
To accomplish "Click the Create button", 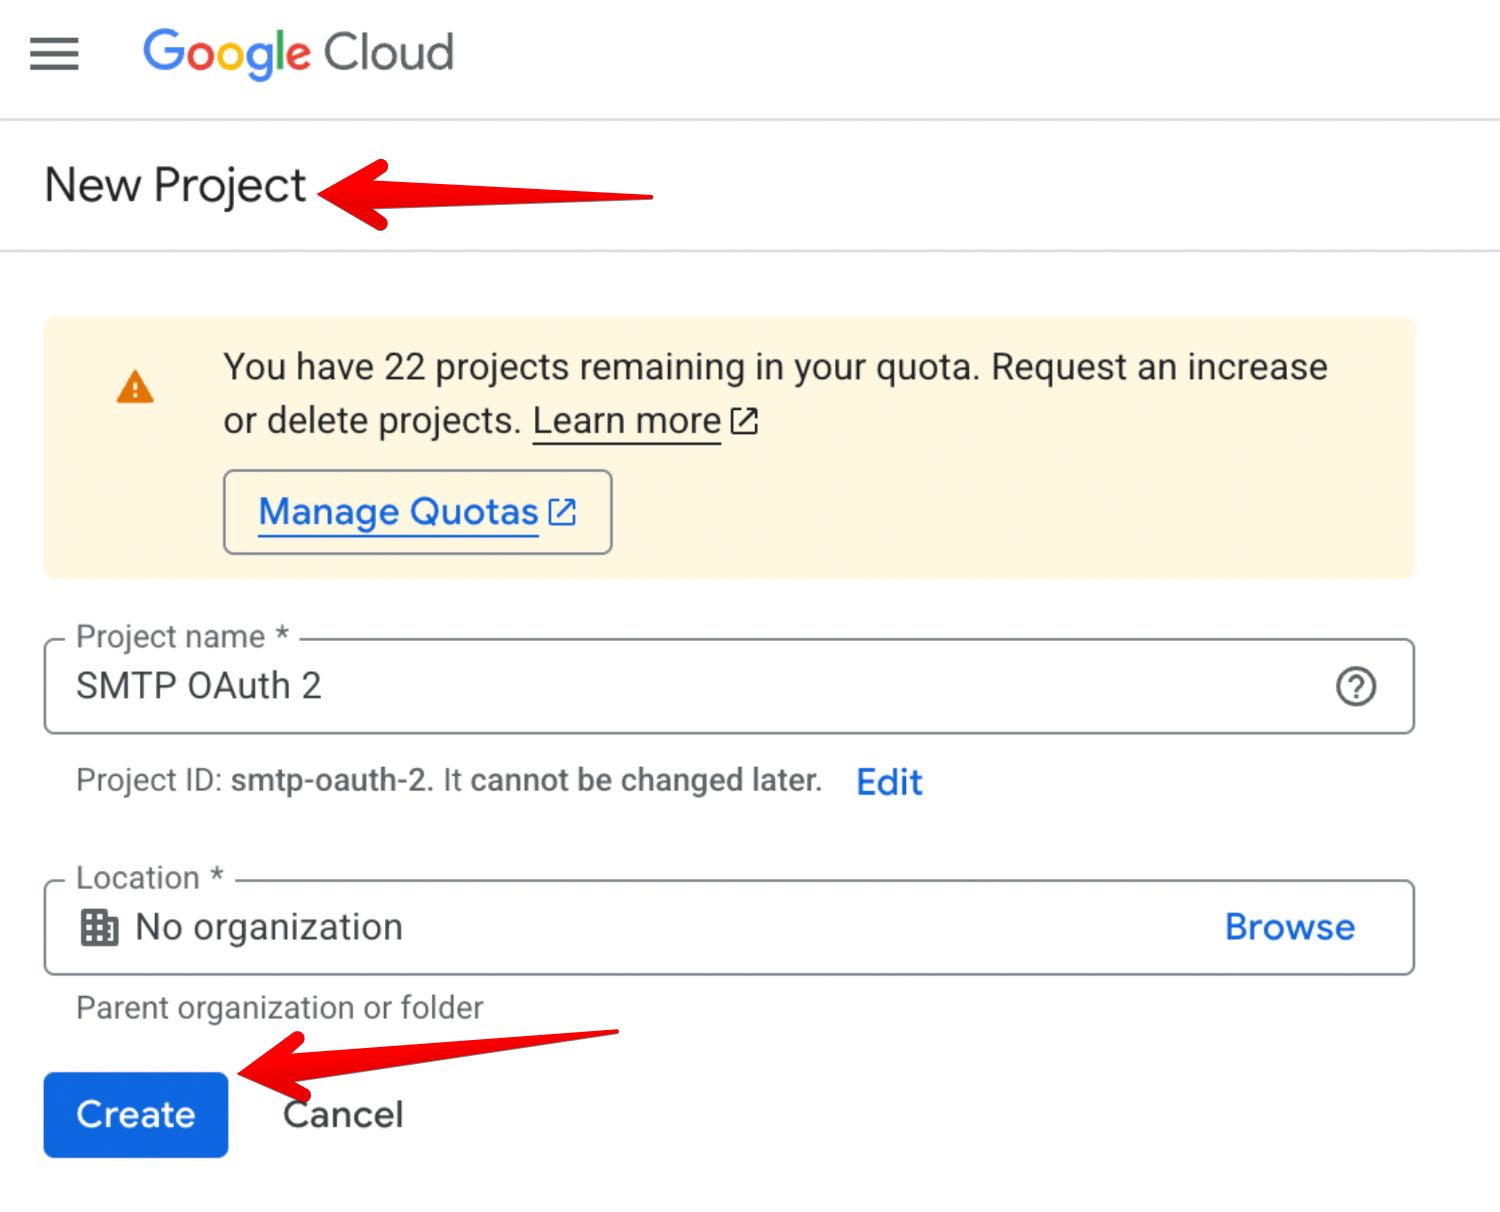I will pyautogui.click(x=136, y=1115).
